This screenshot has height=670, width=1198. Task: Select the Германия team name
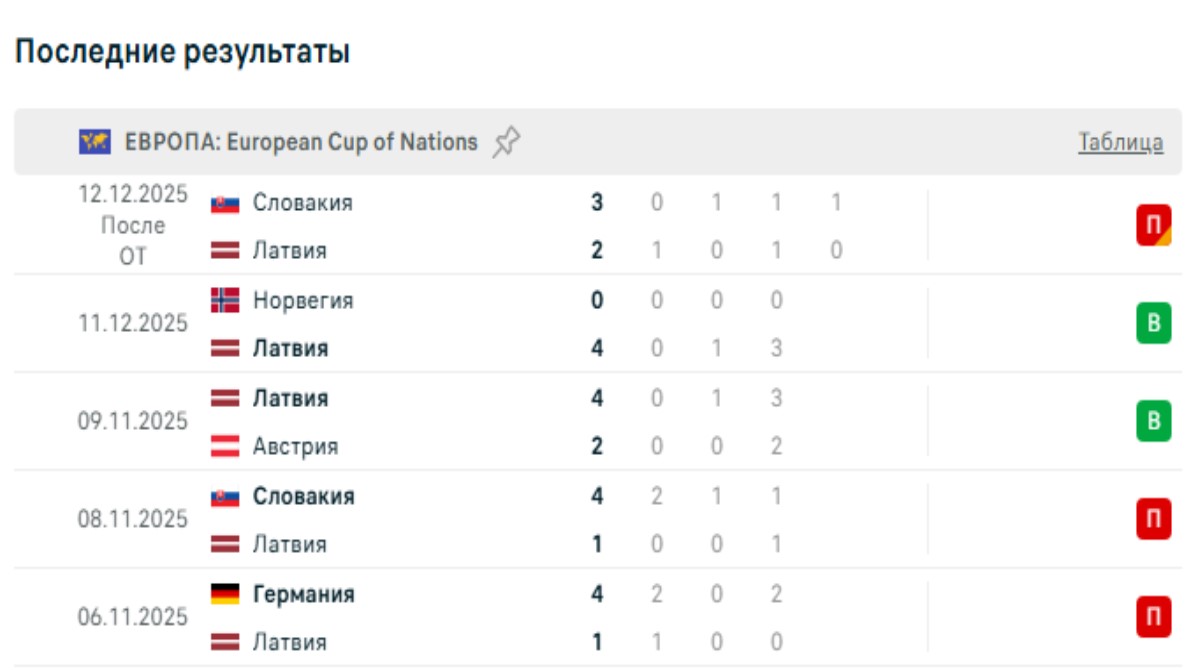tap(304, 594)
